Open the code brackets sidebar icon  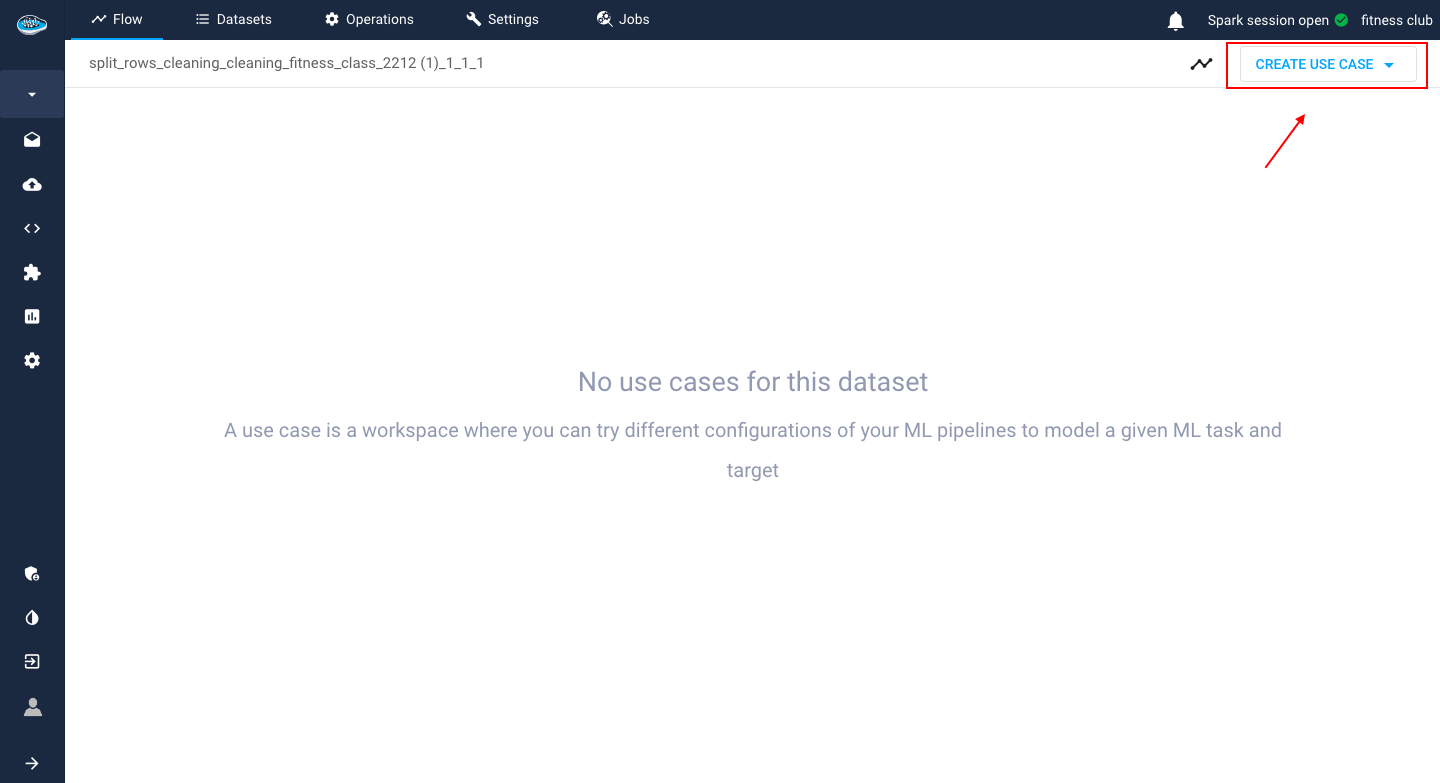32,228
